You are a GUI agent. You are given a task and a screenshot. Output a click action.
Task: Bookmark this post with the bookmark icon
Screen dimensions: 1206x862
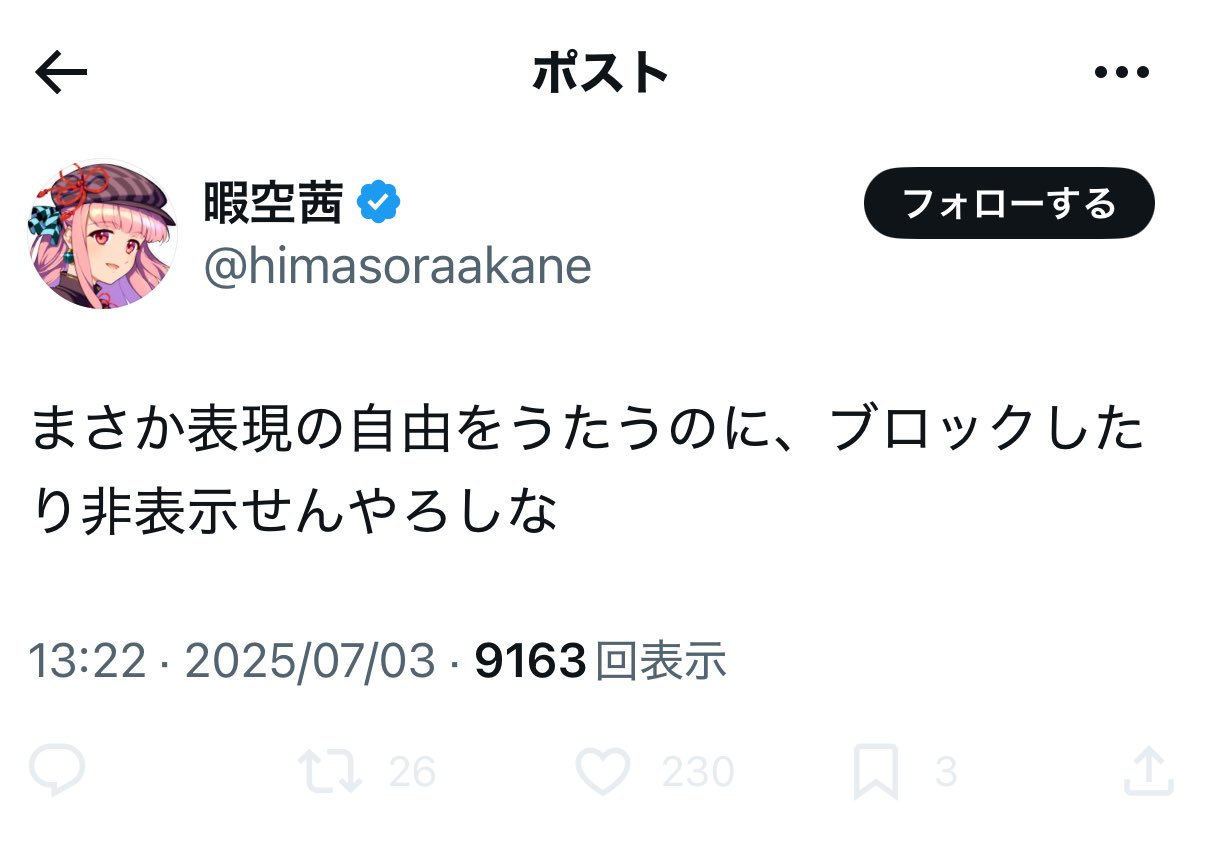point(875,773)
